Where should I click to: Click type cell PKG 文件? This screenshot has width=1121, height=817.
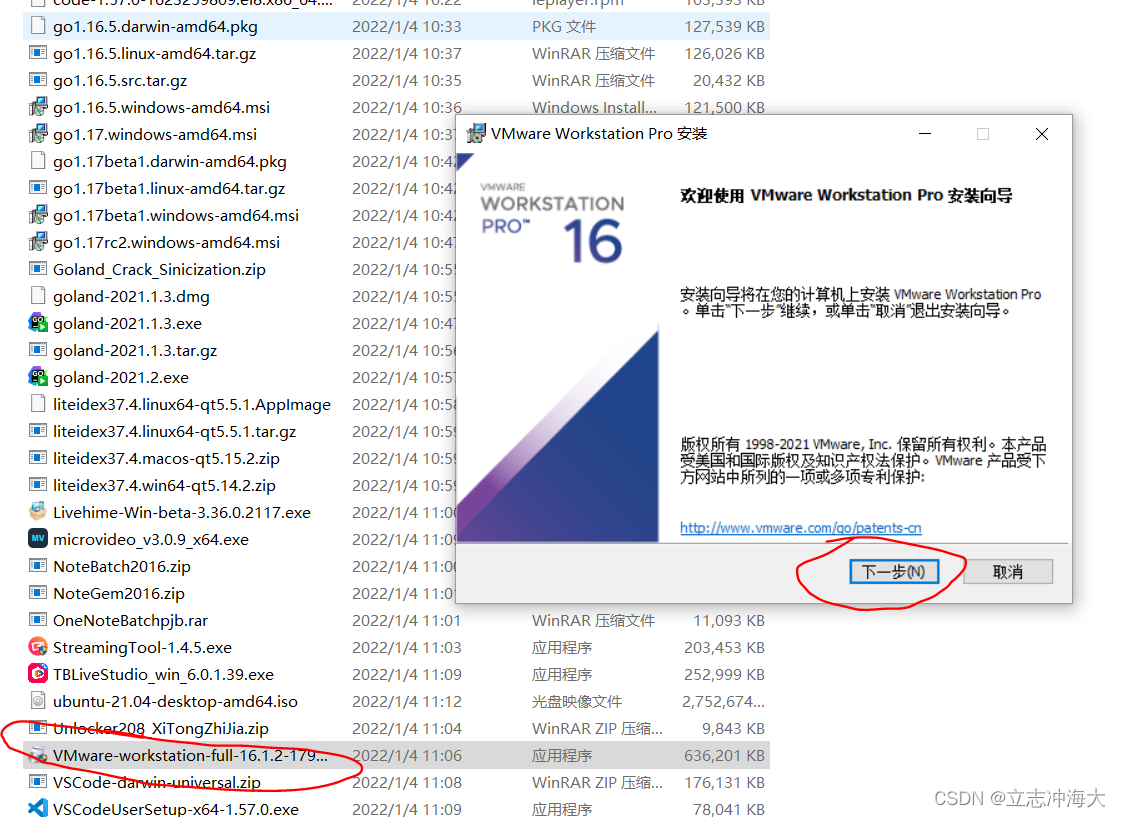pos(563,26)
